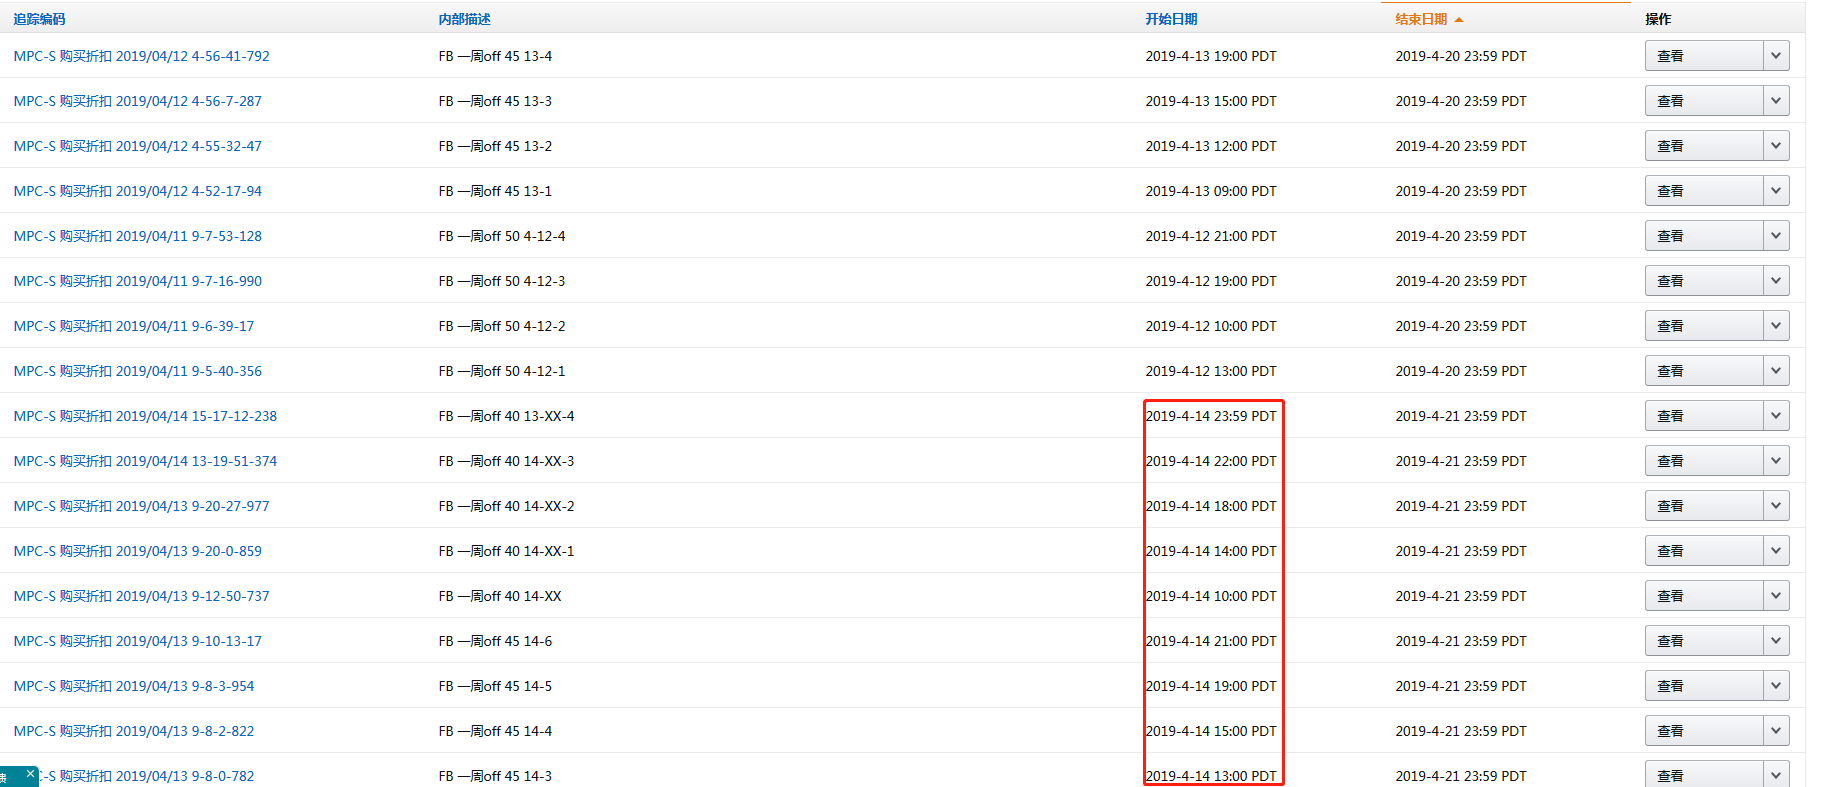Expand action dropdown for FB 一周off 40 14-XX-2

tap(1776, 506)
